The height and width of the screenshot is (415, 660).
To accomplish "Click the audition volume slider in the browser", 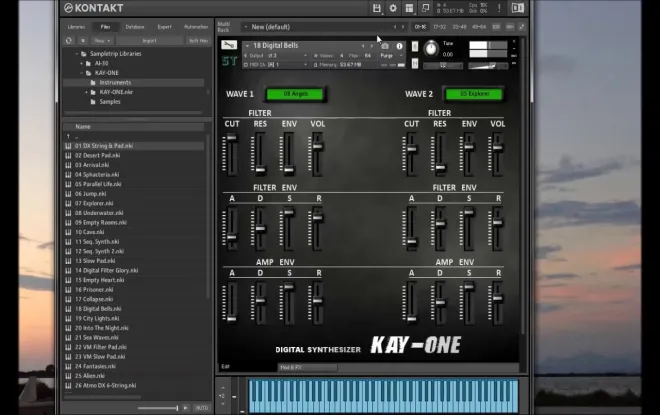I will [158, 408].
